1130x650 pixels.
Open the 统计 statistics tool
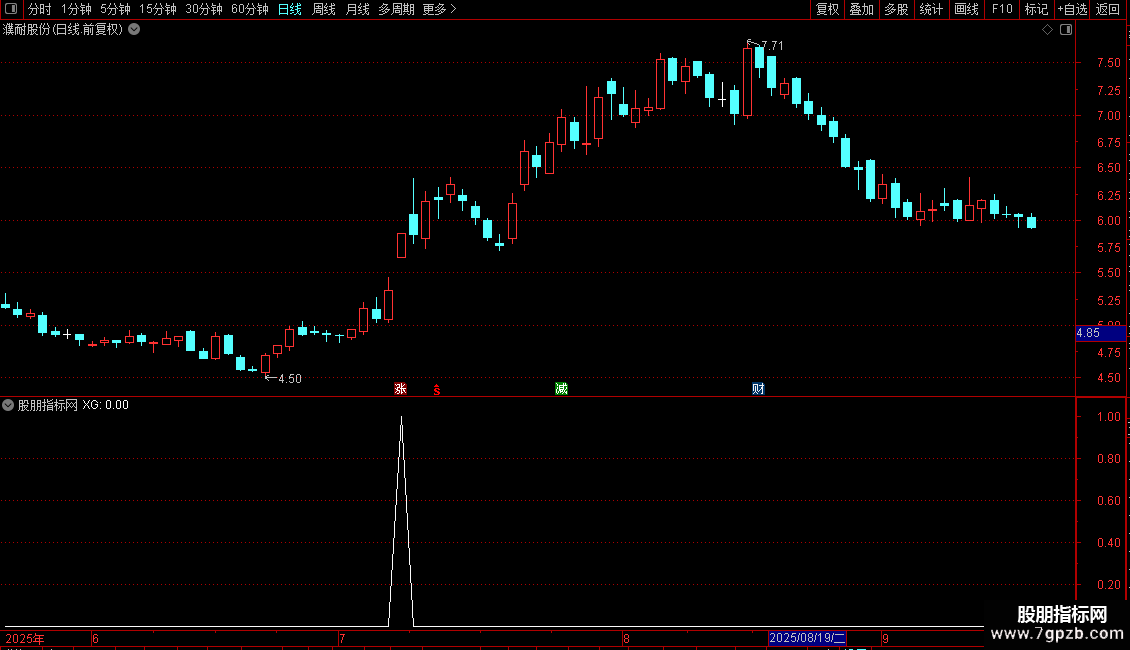click(931, 9)
